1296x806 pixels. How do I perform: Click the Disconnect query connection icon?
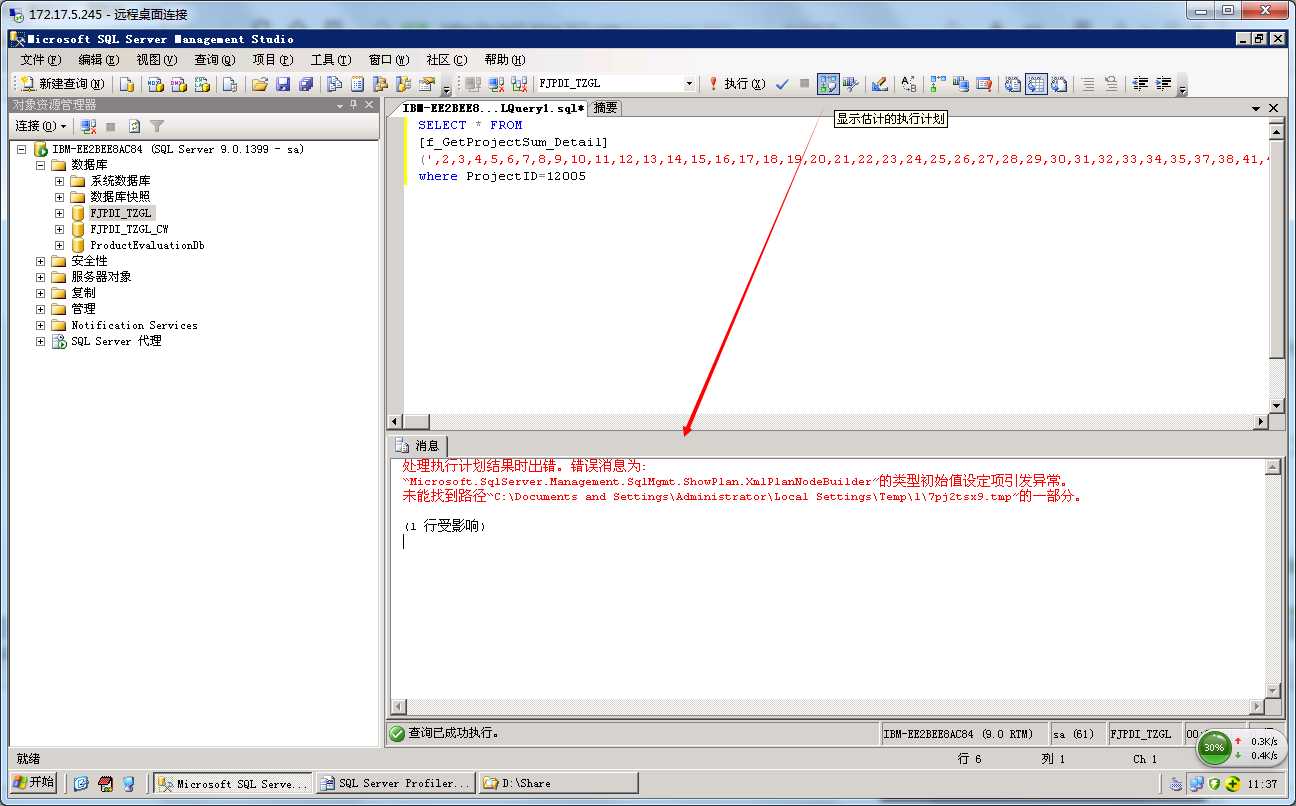496,84
